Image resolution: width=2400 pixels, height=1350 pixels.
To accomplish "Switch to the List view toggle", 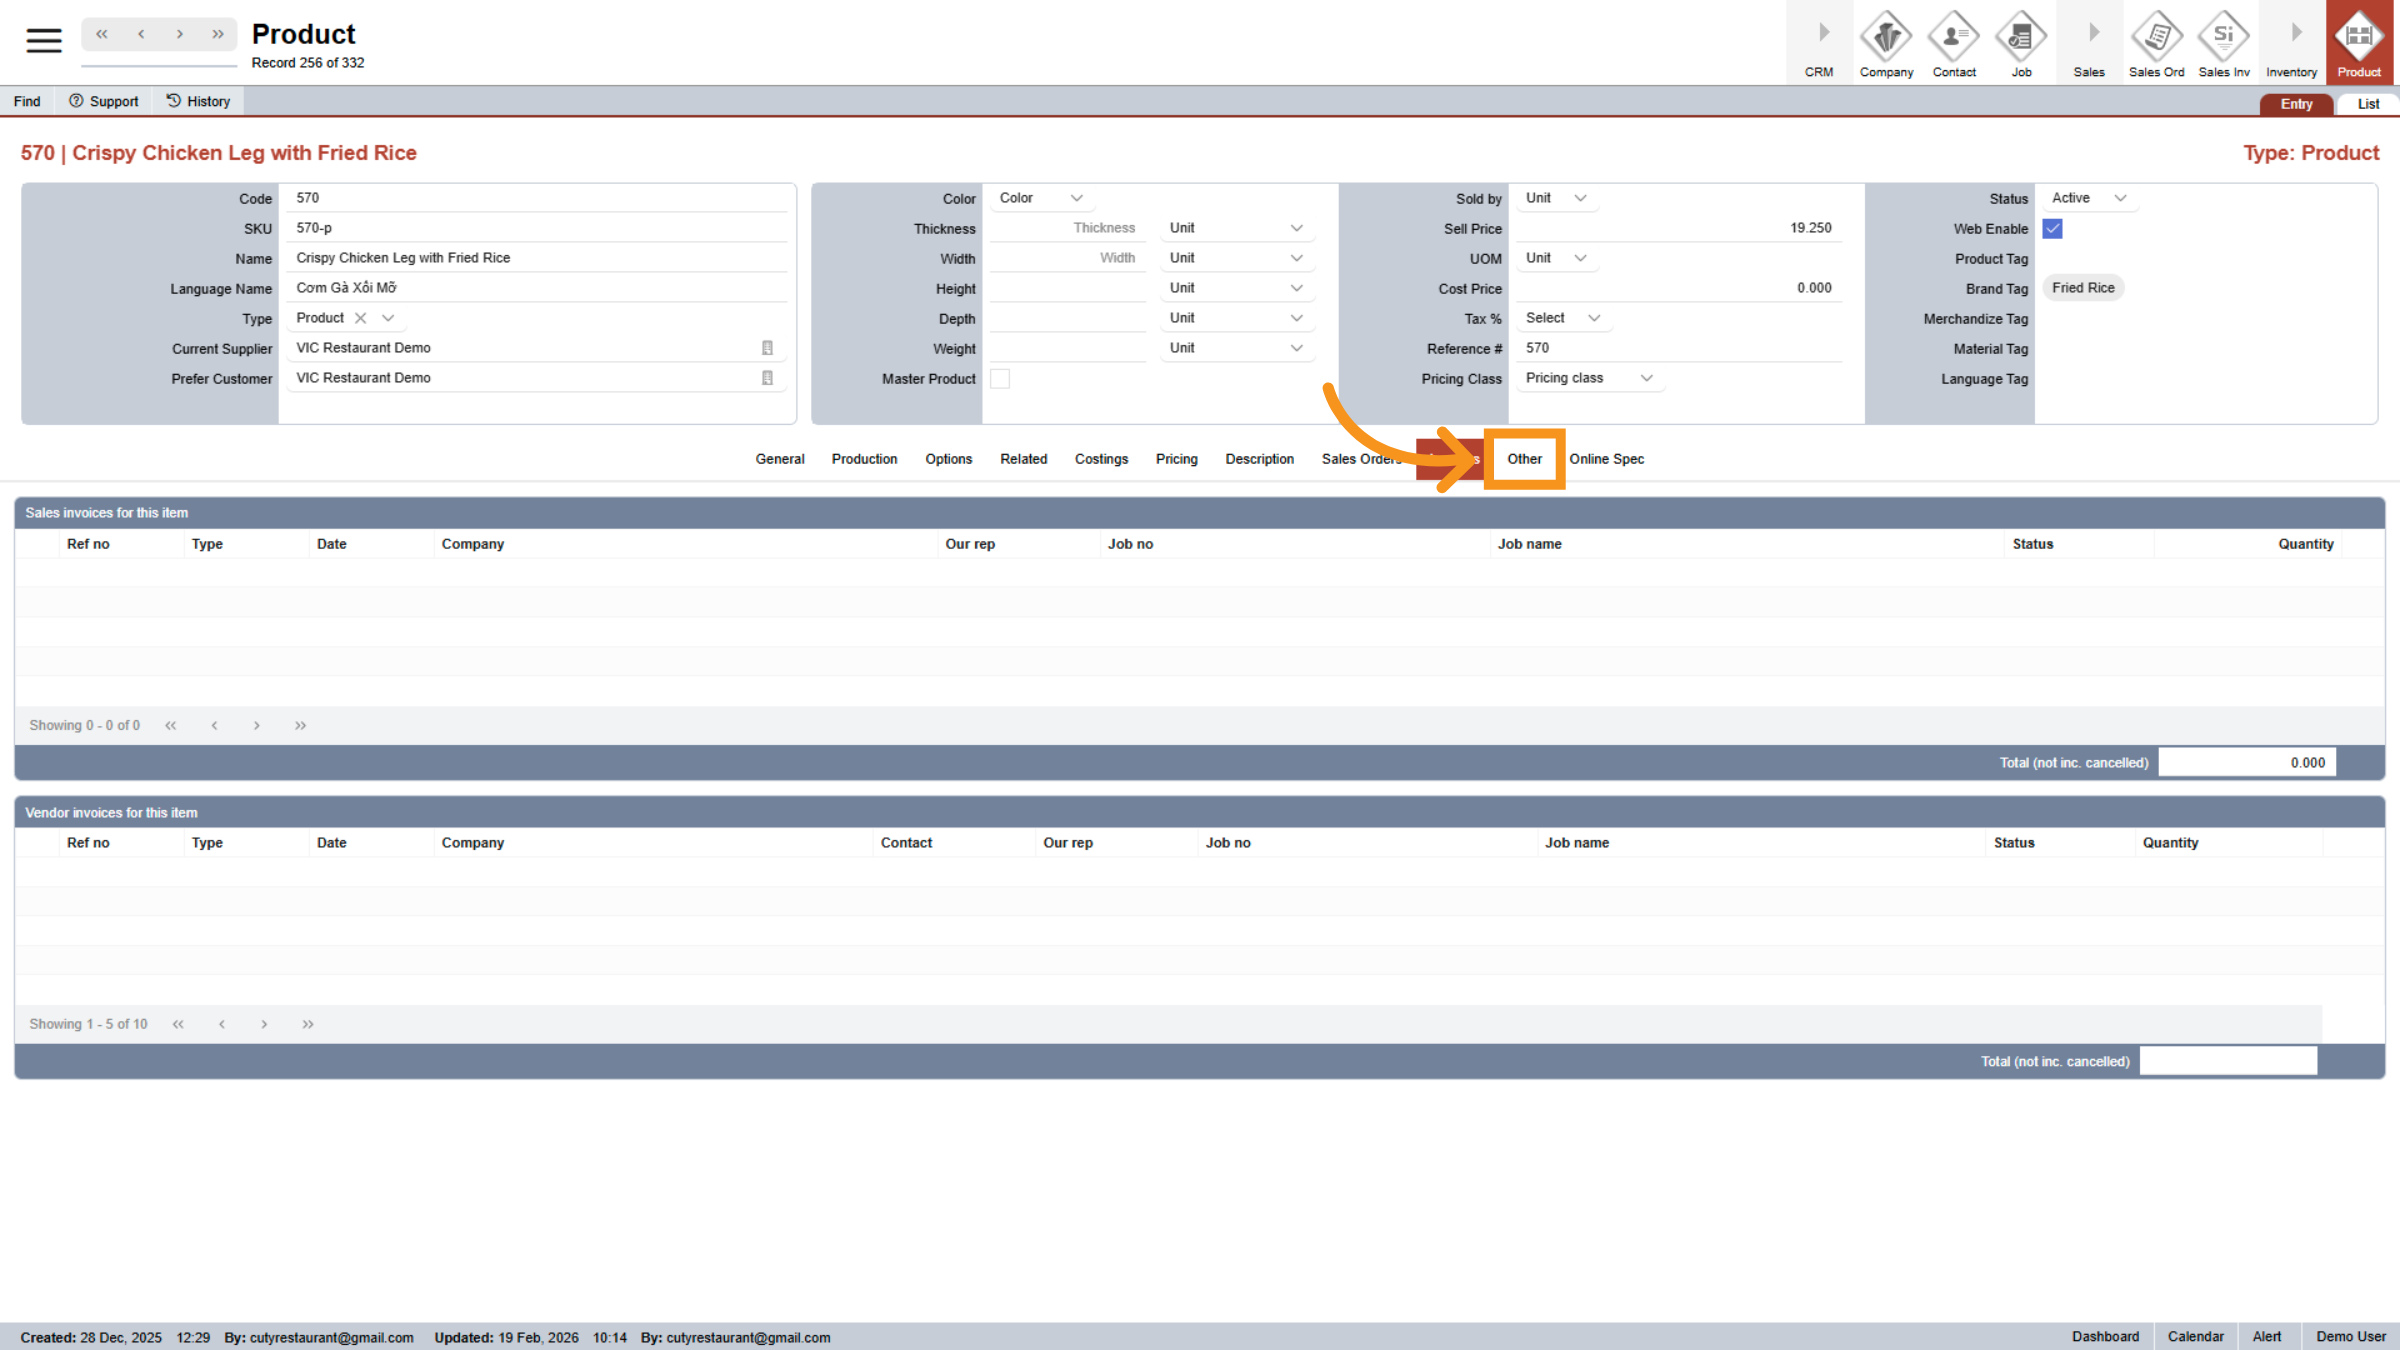I will point(2367,104).
